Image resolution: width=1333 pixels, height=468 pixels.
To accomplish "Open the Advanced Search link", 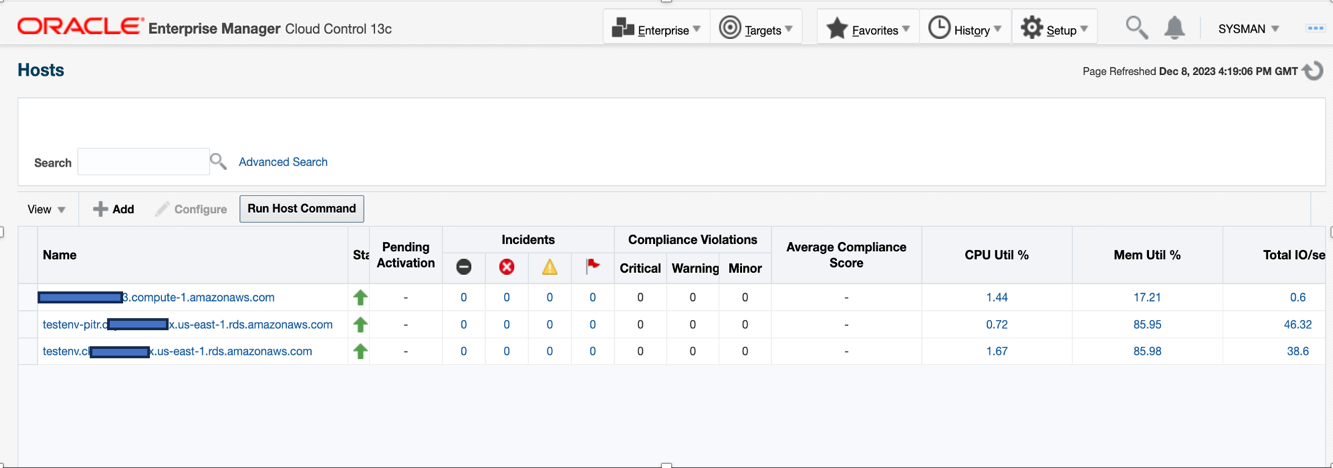I will [x=283, y=162].
